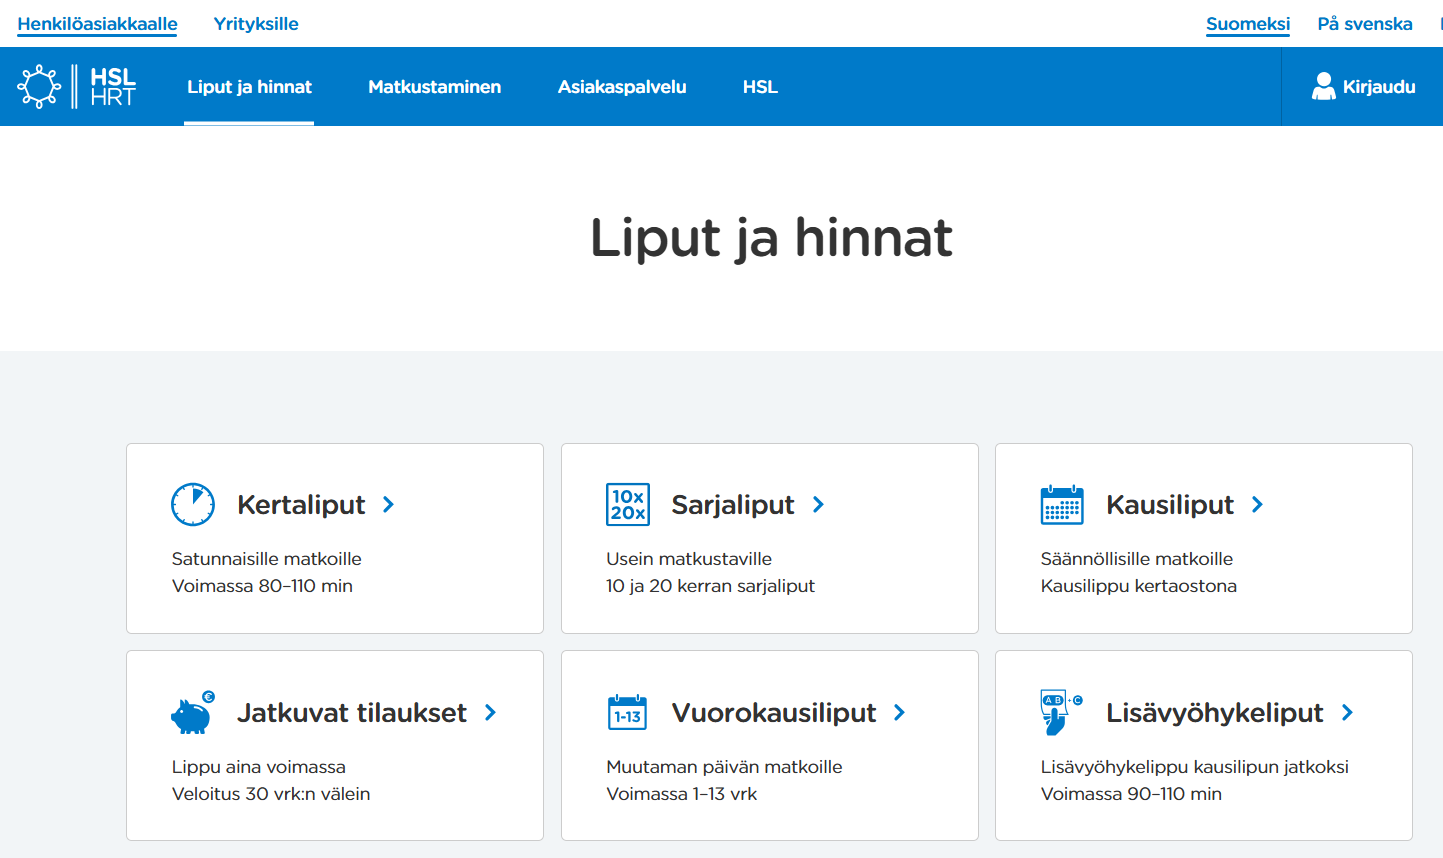Expand Kertaliput using its chevron arrow
The image size is (1443, 858).
tap(389, 505)
